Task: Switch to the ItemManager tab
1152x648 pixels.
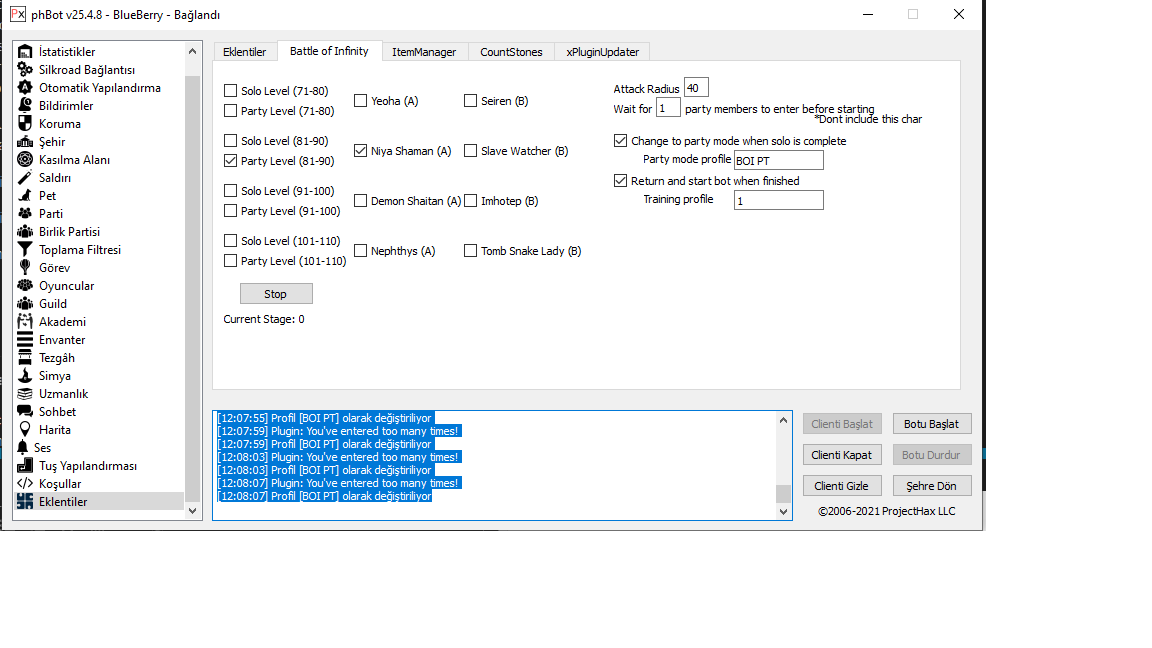Action: [424, 52]
